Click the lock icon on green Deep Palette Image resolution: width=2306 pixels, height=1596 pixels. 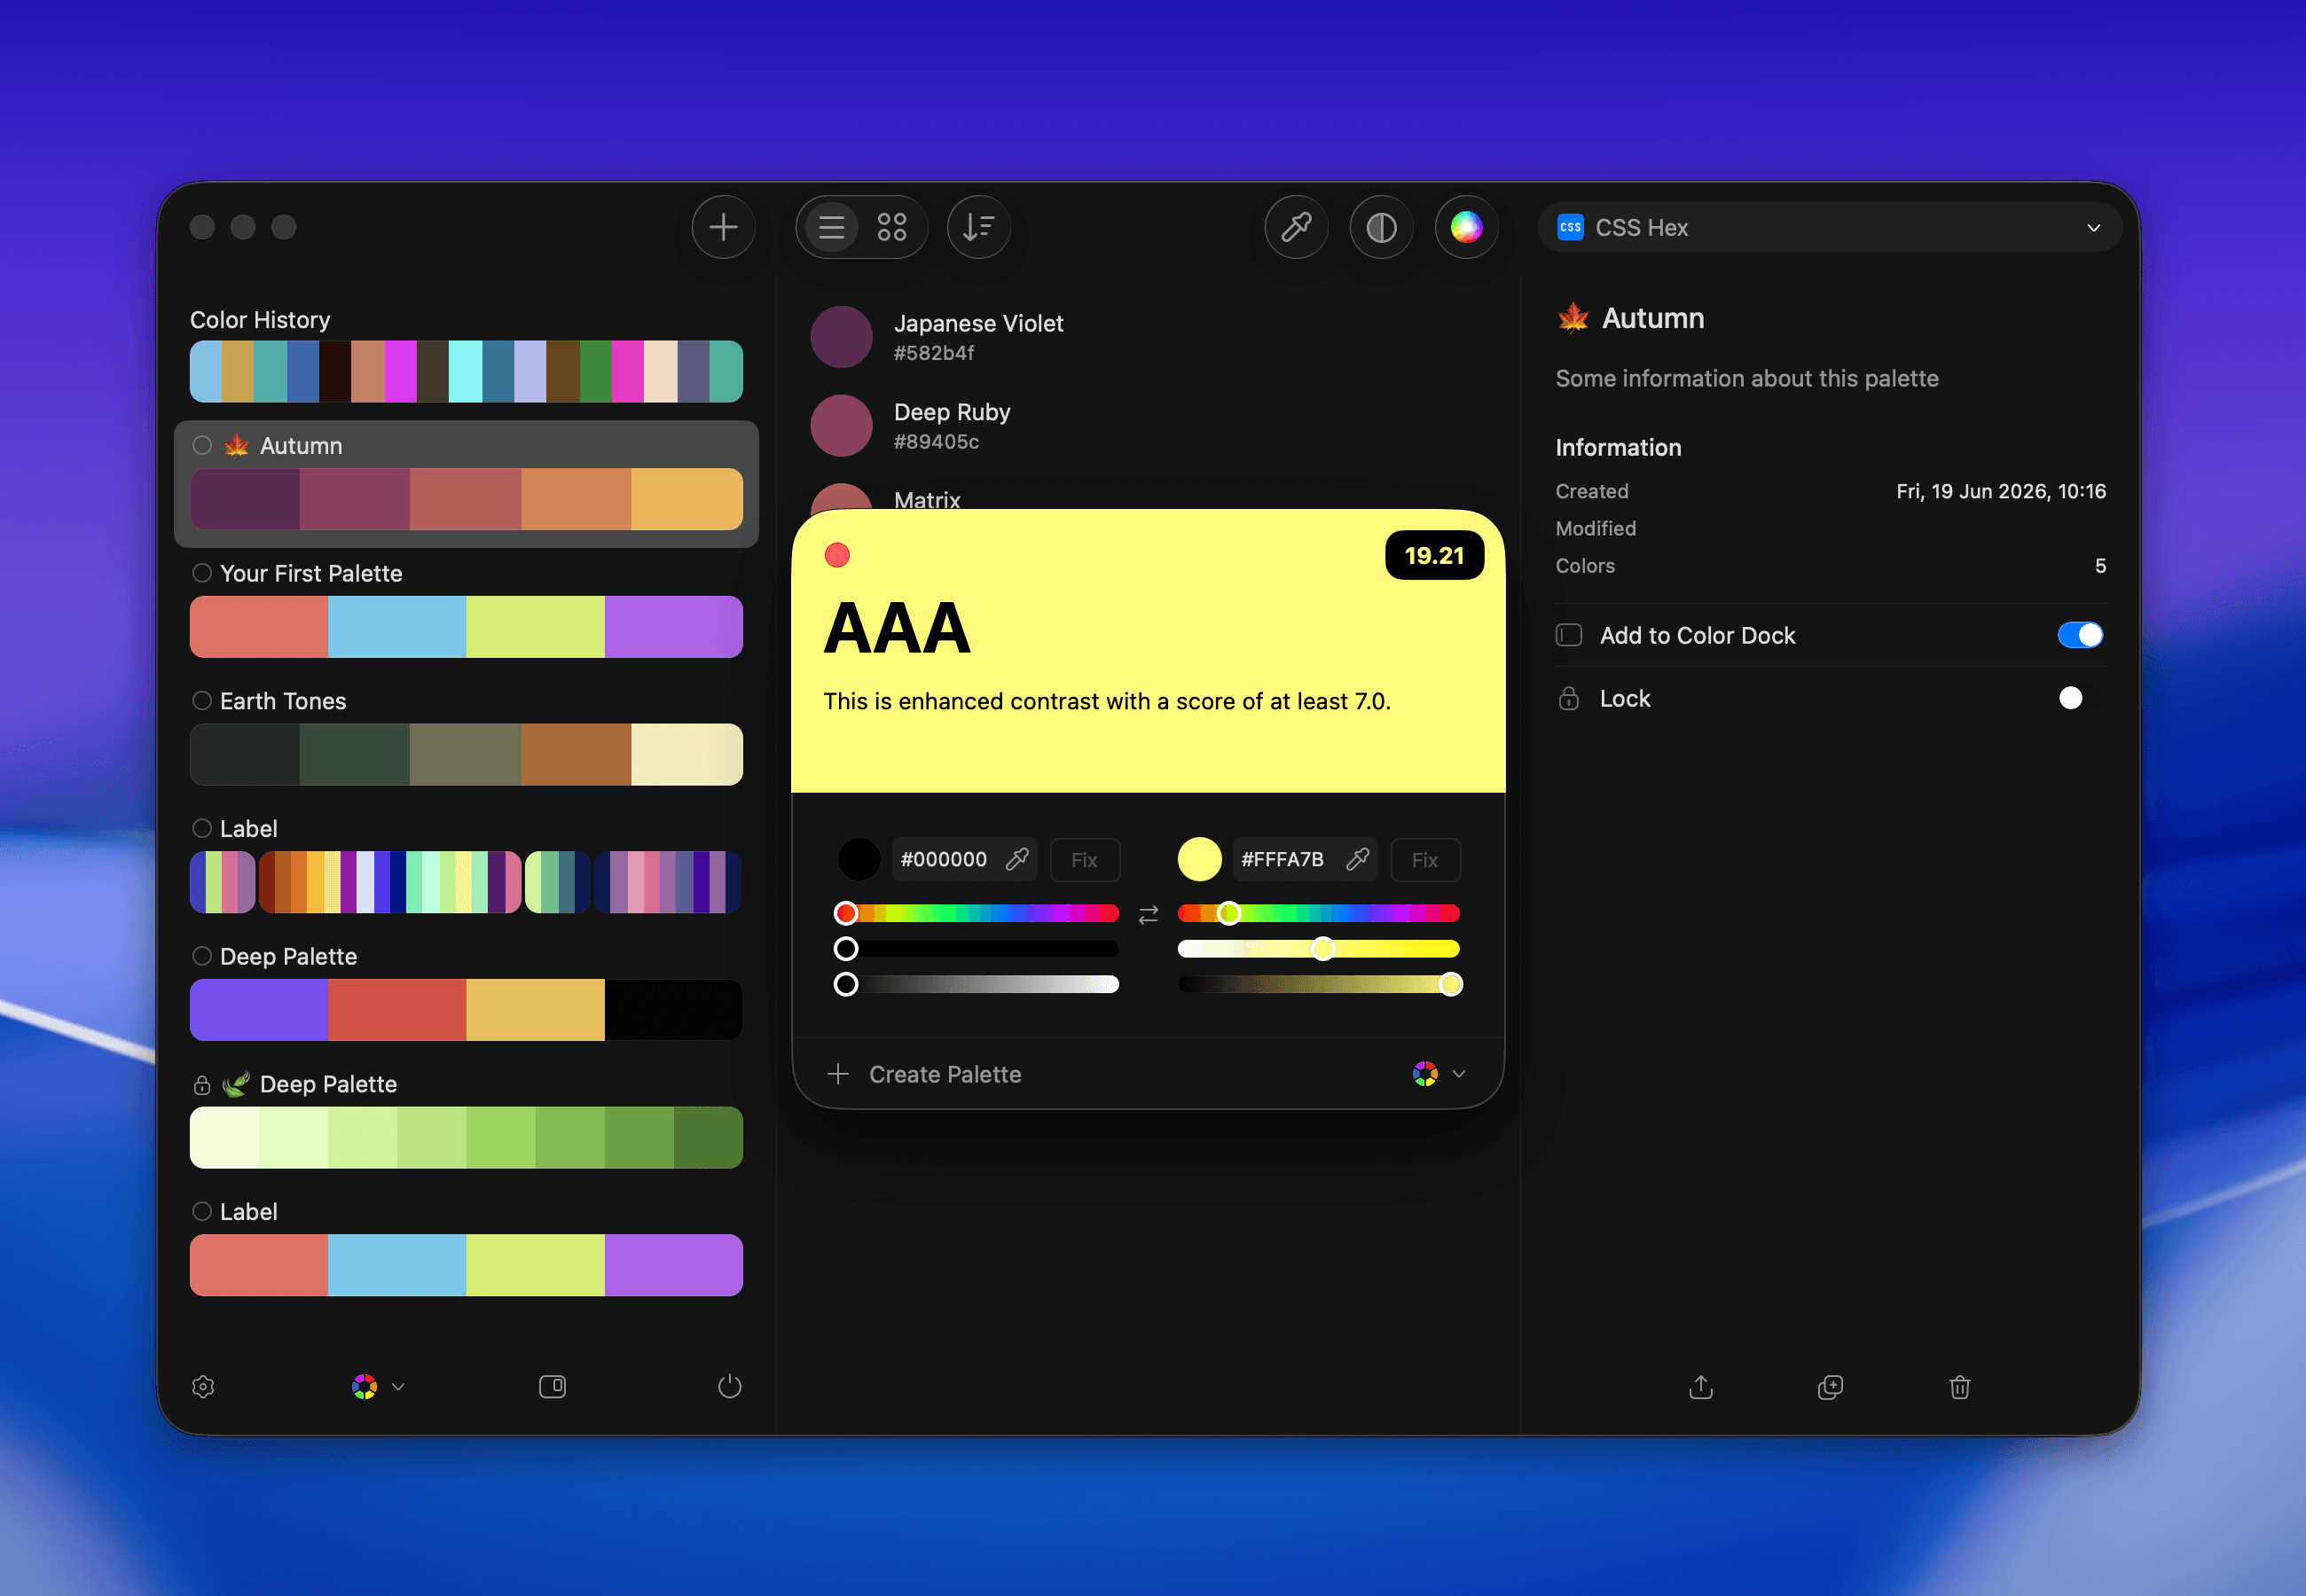(x=202, y=1085)
